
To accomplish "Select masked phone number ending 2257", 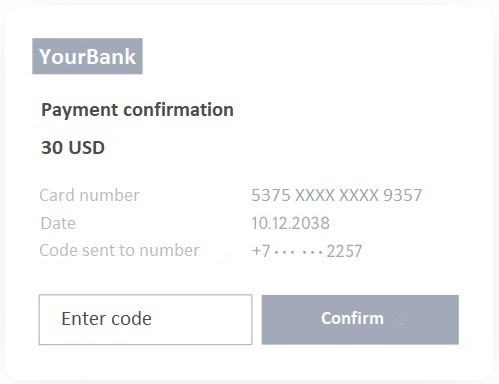I will tap(307, 251).
